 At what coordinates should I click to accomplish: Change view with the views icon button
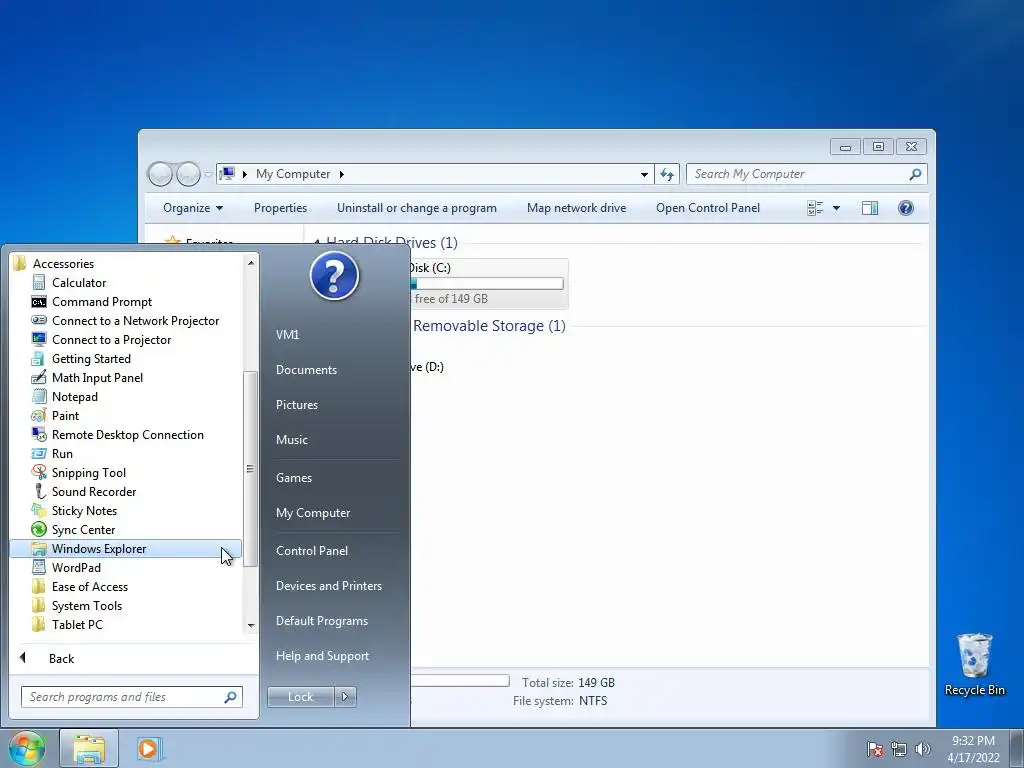click(x=815, y=208)
